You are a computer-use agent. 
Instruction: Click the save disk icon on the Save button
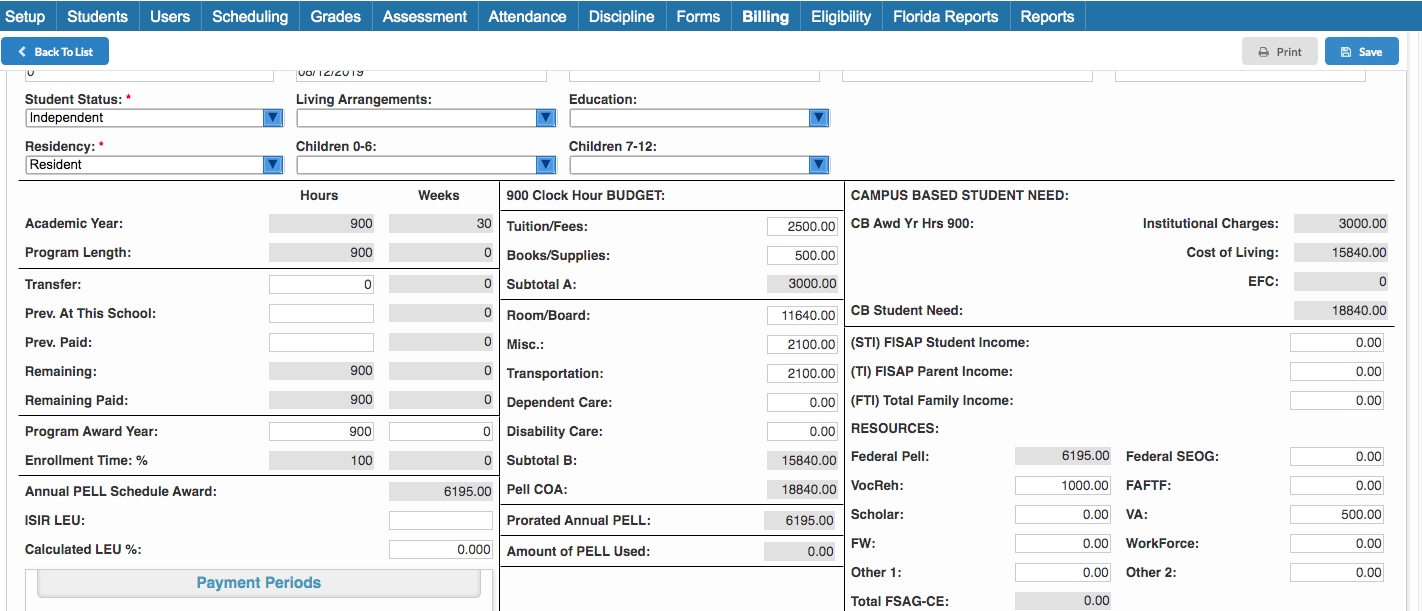click(x=1346, y=51)
